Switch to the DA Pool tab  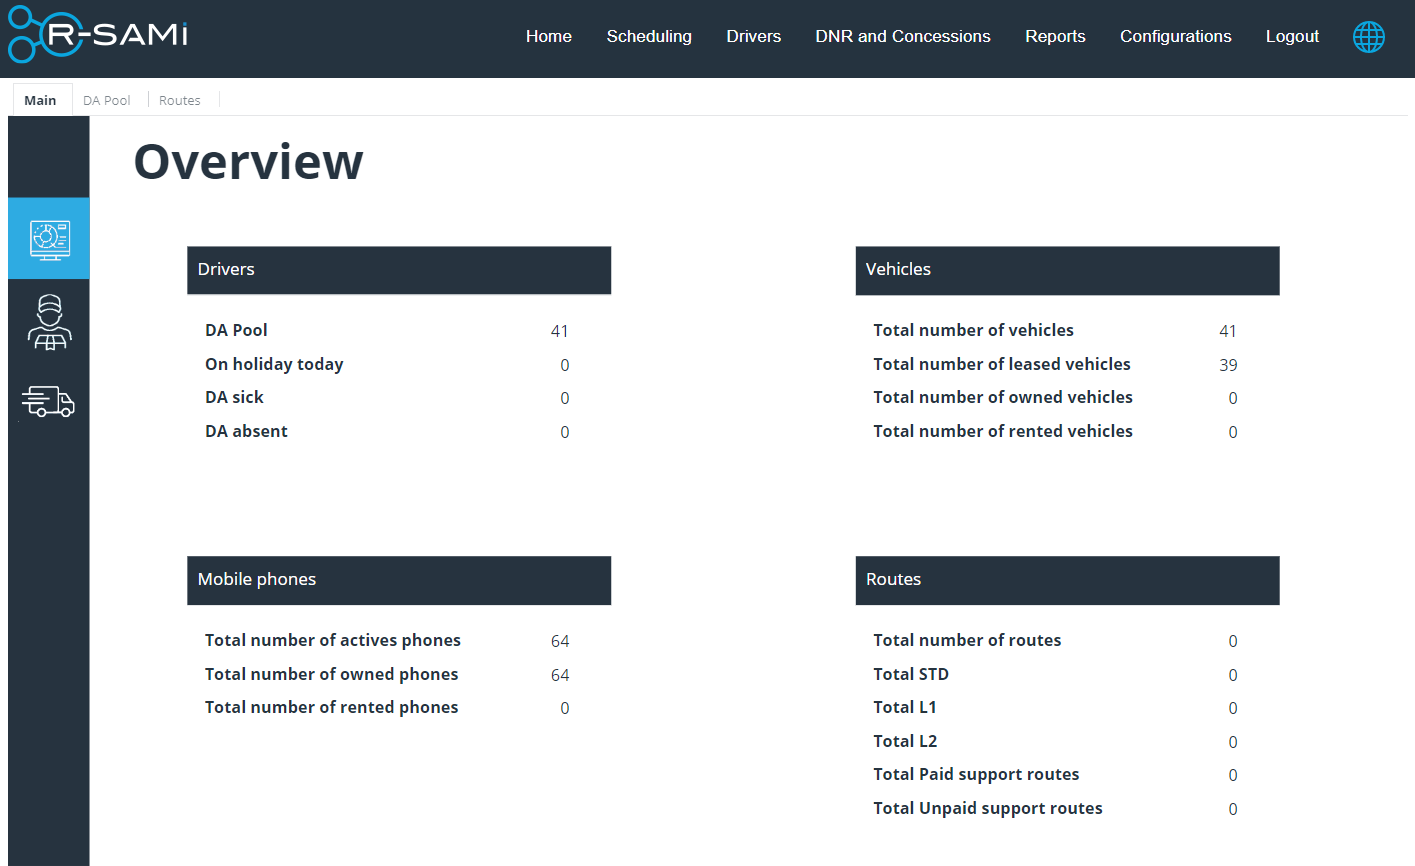coord(107,99)
